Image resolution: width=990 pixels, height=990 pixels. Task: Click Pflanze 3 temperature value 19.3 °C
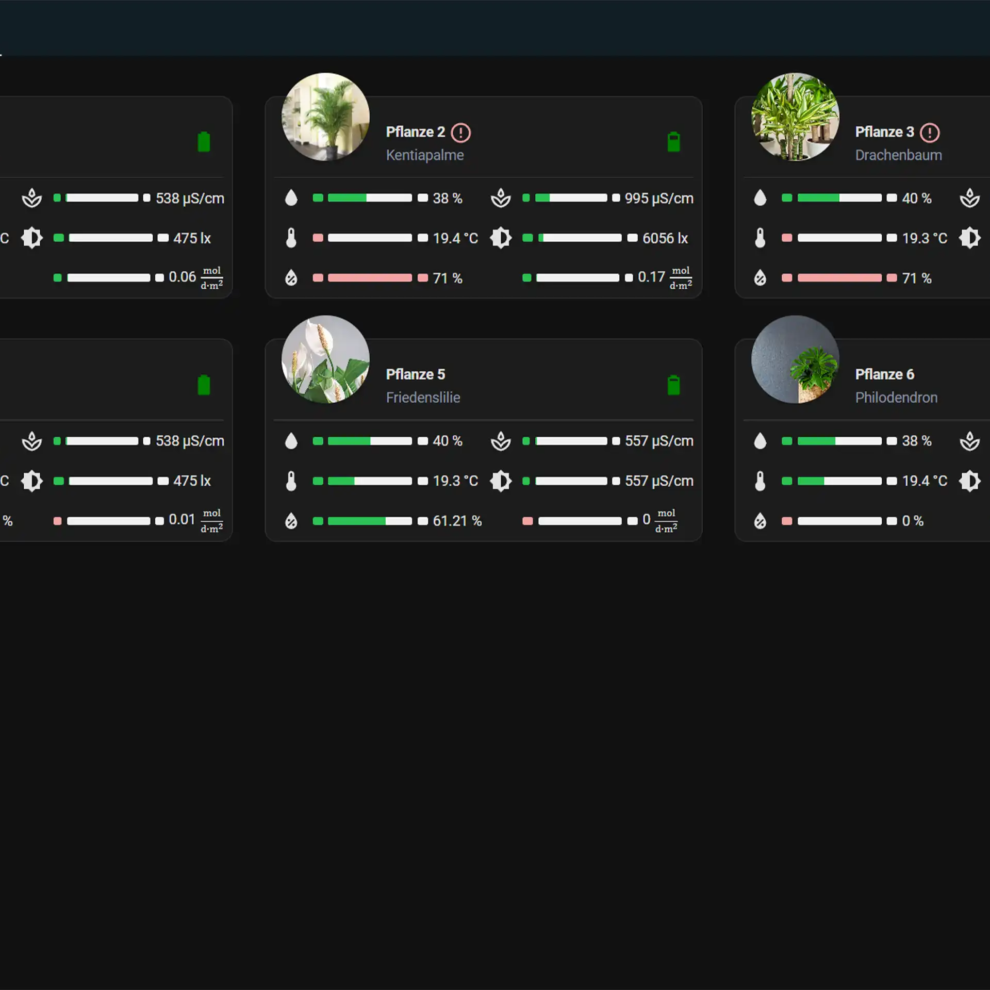click(924, 238)
